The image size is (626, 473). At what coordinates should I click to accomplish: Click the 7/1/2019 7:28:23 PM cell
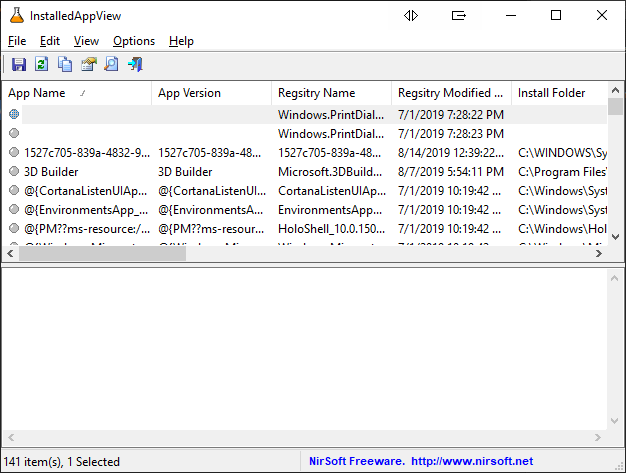point(451,134)
